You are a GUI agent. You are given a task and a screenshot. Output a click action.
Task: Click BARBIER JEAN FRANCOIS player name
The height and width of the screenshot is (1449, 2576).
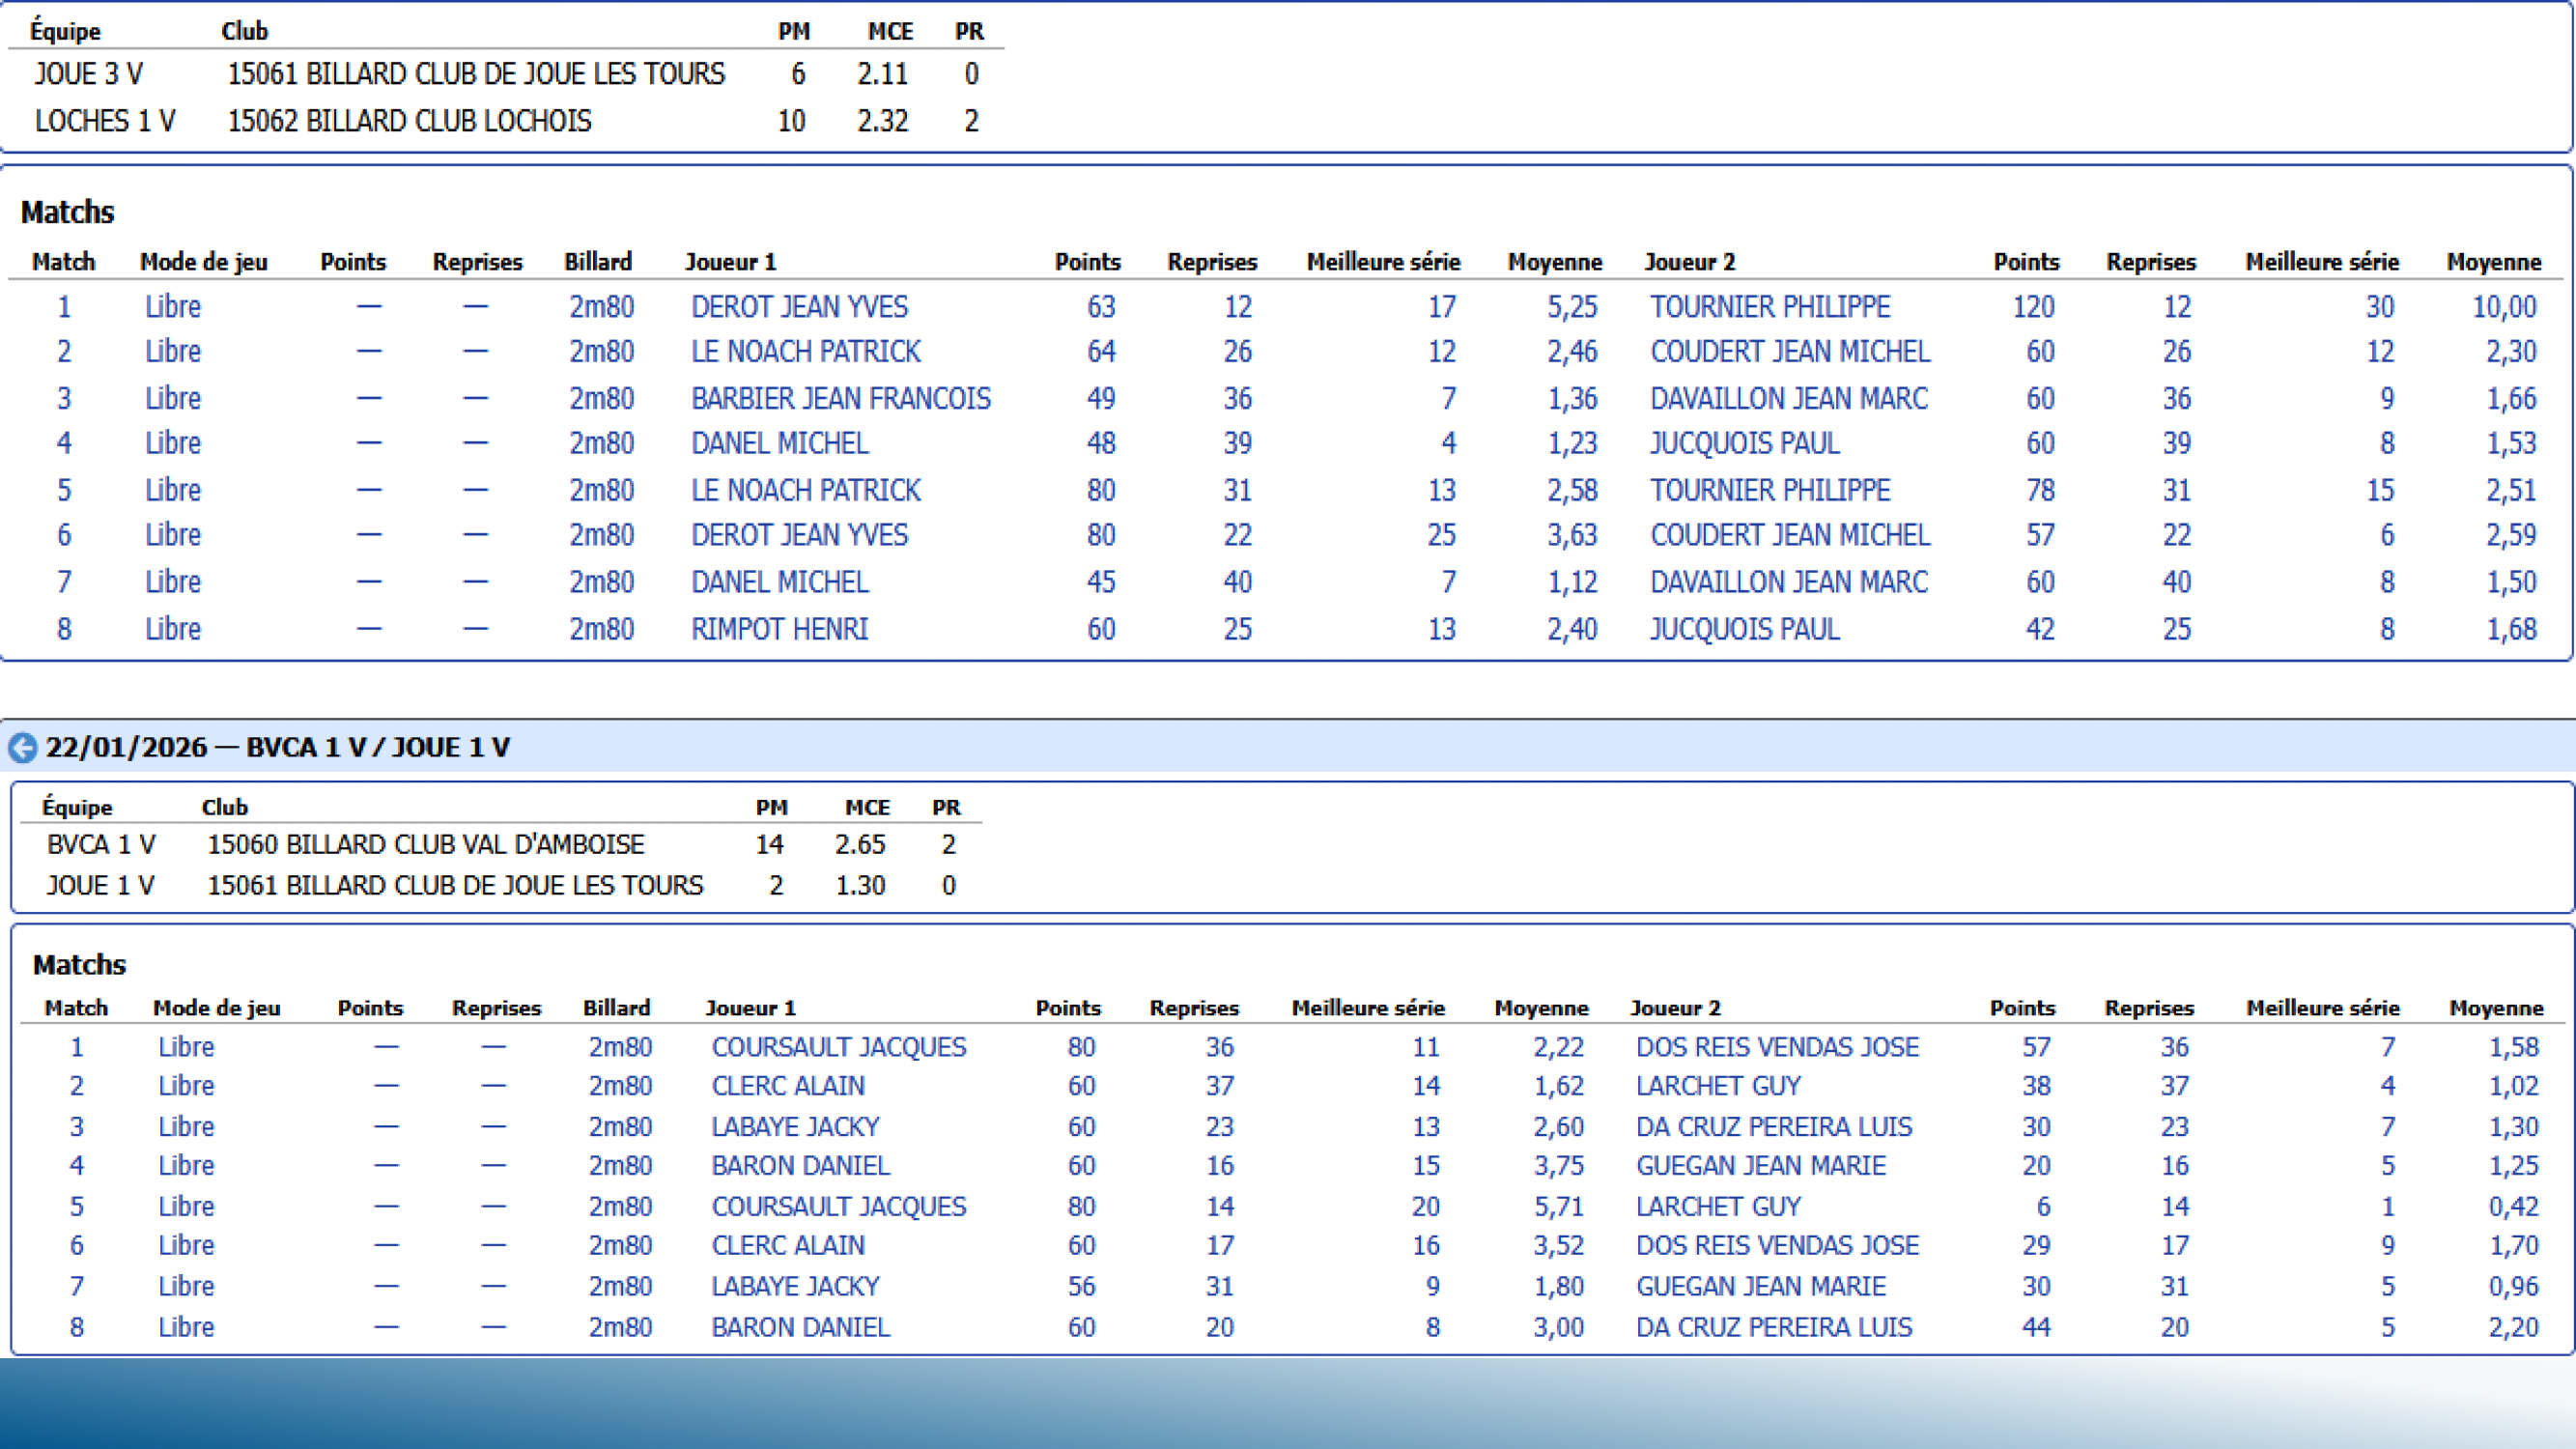(840, 399)
